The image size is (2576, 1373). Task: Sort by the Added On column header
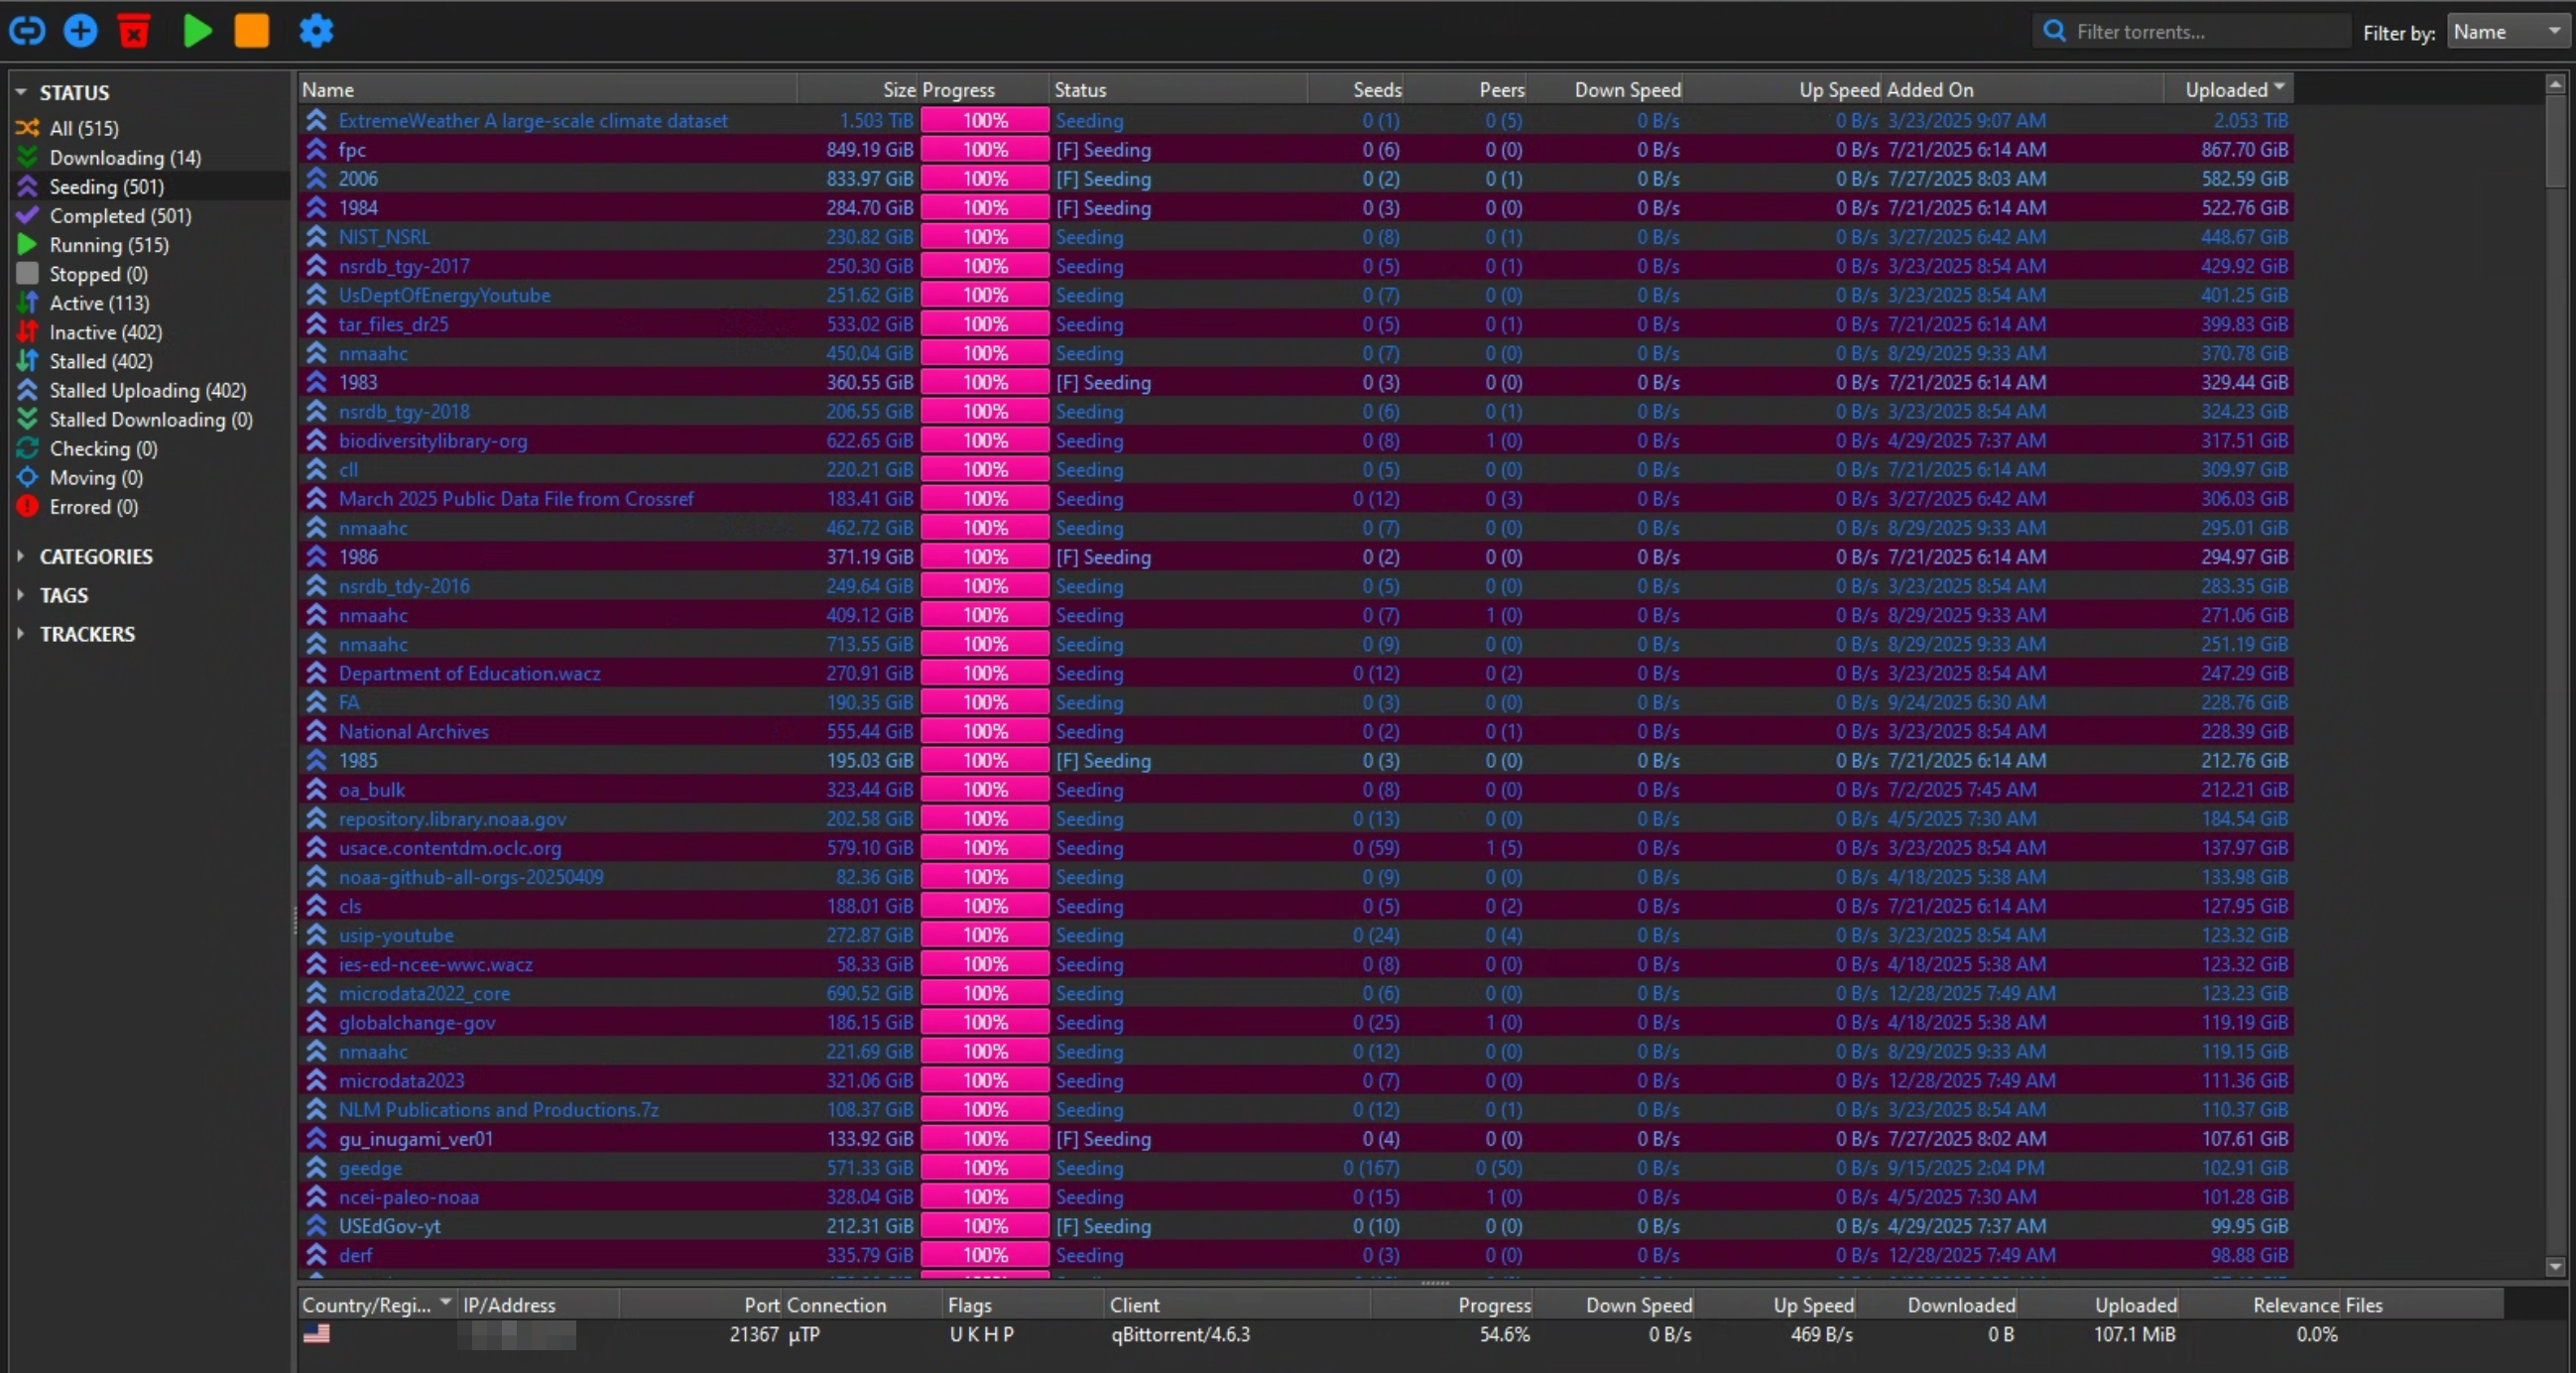tap(1930, 90)
